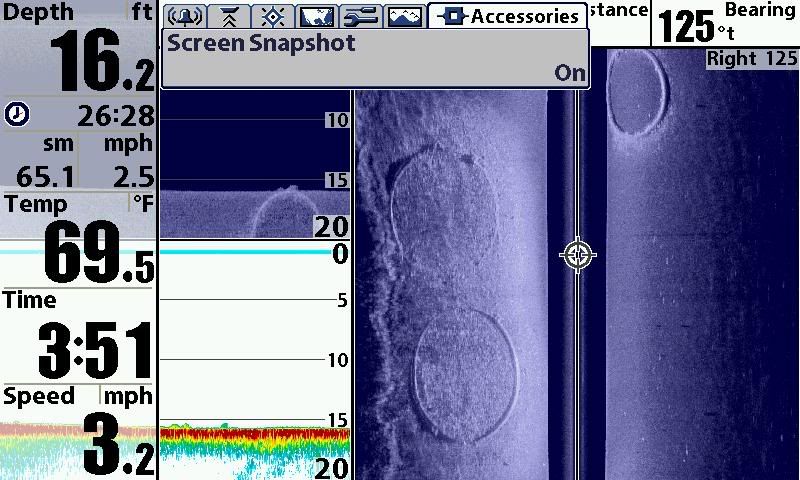Open the Alarms tab bell icon
The width and height of the screenshot is (800, 480).
[185, 17]
